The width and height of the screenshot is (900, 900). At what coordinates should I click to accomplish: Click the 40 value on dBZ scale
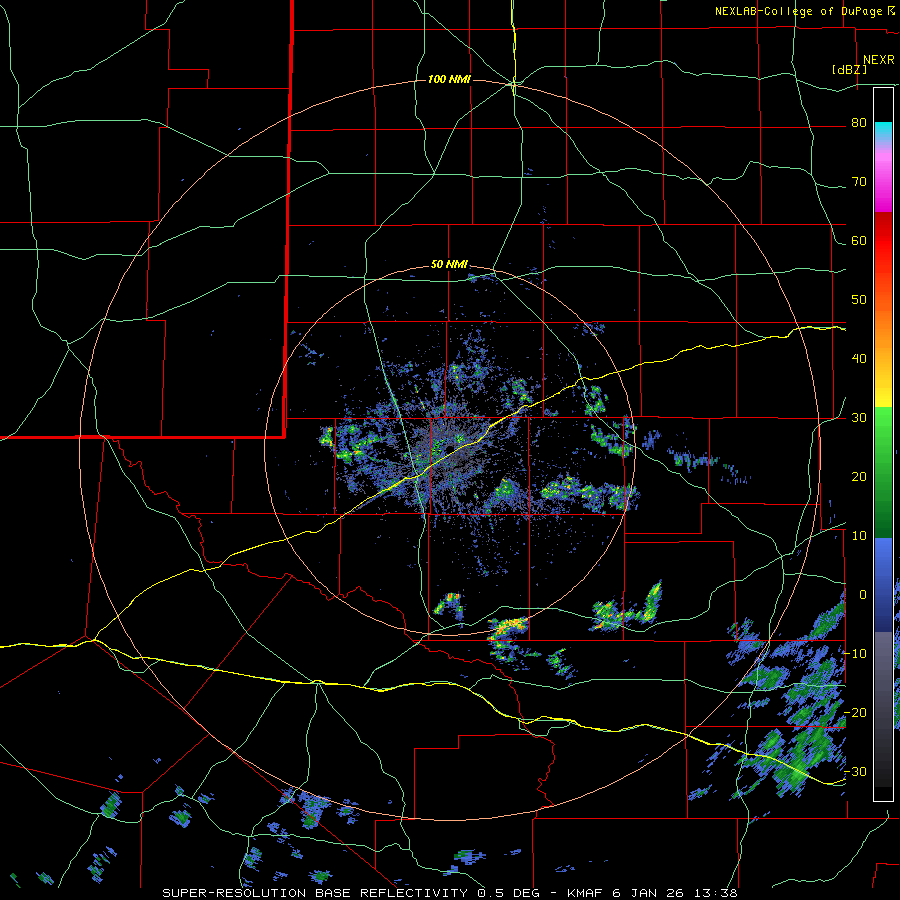pos(859,359)
